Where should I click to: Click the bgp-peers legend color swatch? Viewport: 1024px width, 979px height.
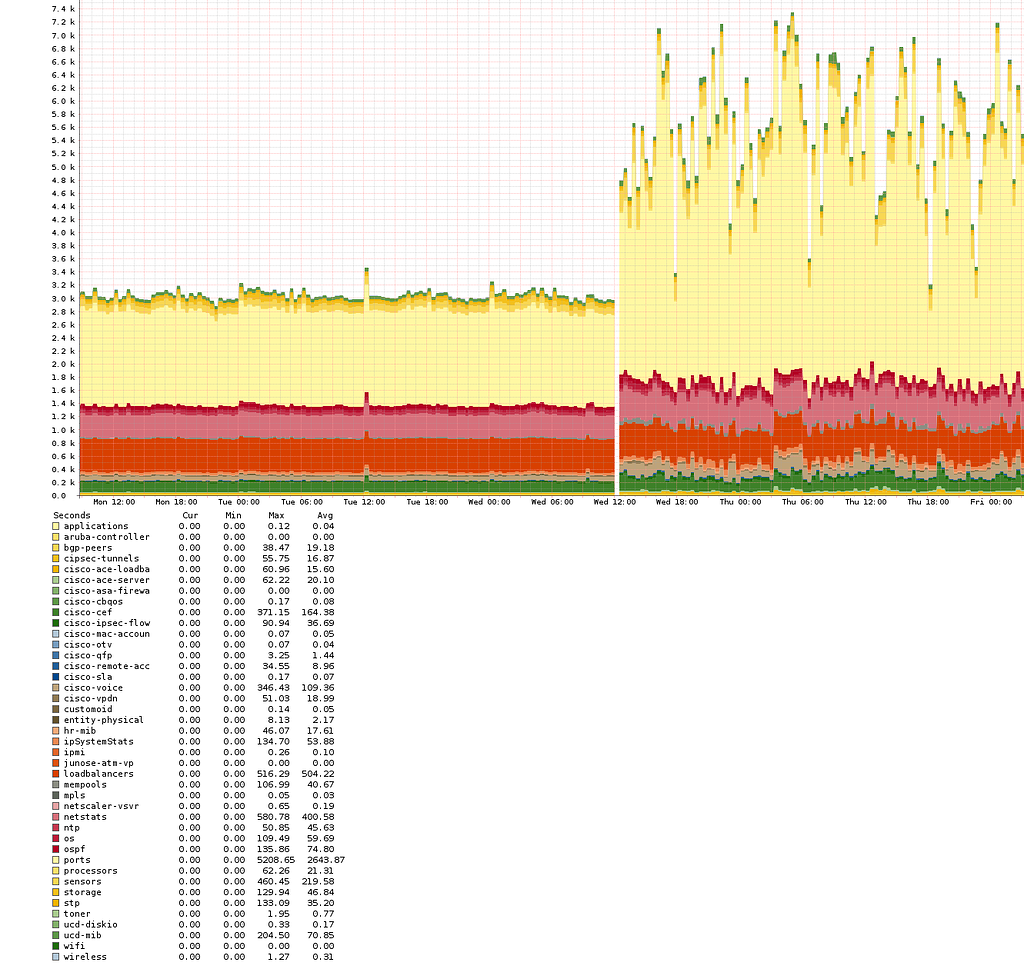(x=56, y=547)
